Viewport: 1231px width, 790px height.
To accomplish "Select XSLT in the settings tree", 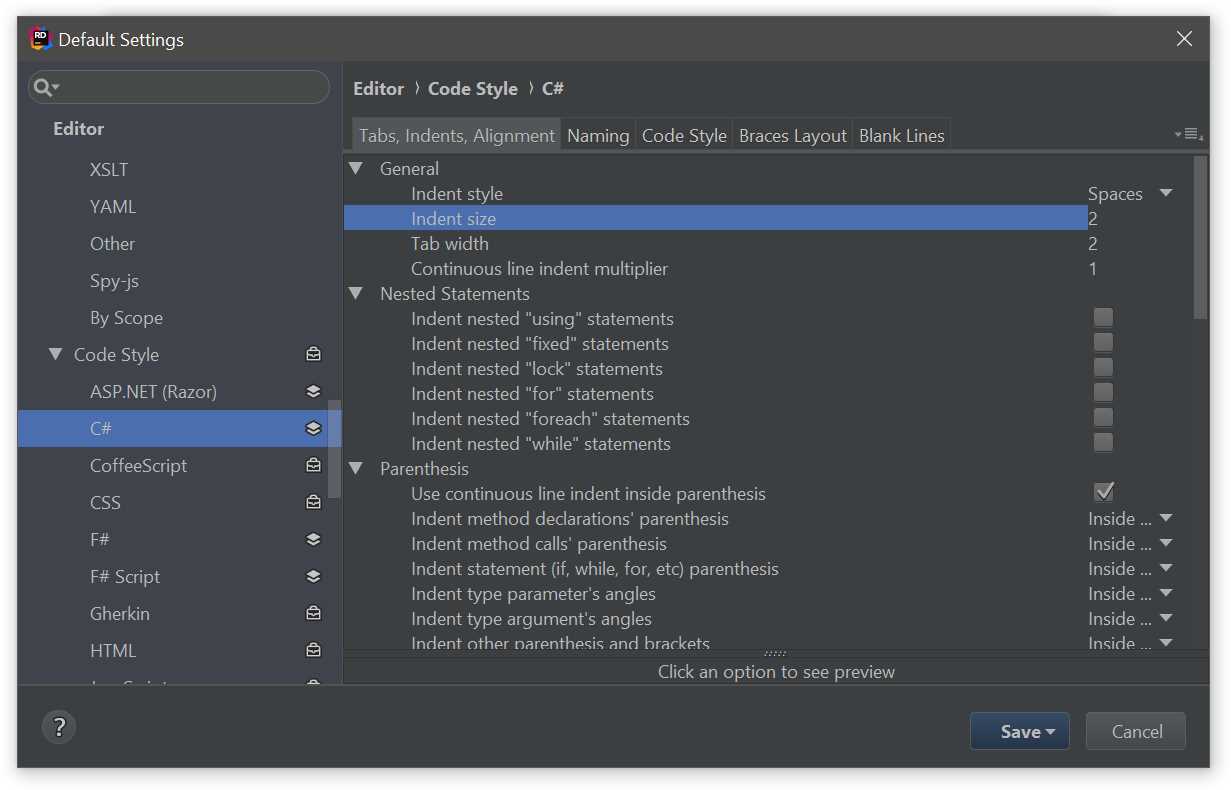I will coord(109,170).
